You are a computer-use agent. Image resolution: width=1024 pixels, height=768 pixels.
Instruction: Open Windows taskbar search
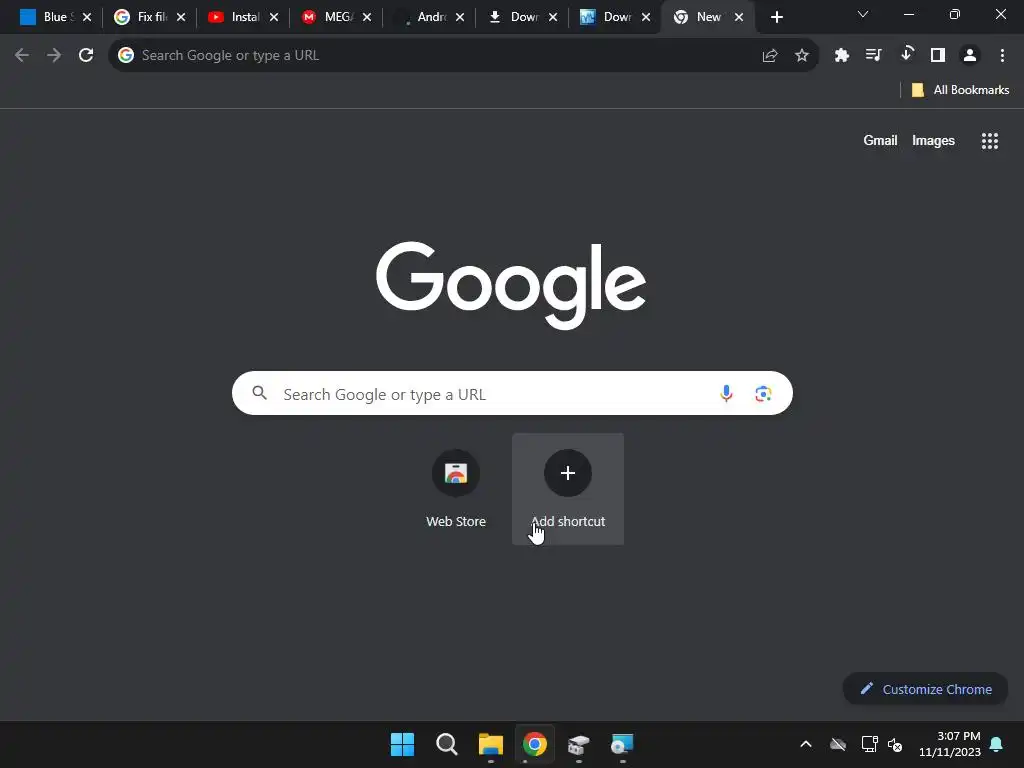pos(447,744)
